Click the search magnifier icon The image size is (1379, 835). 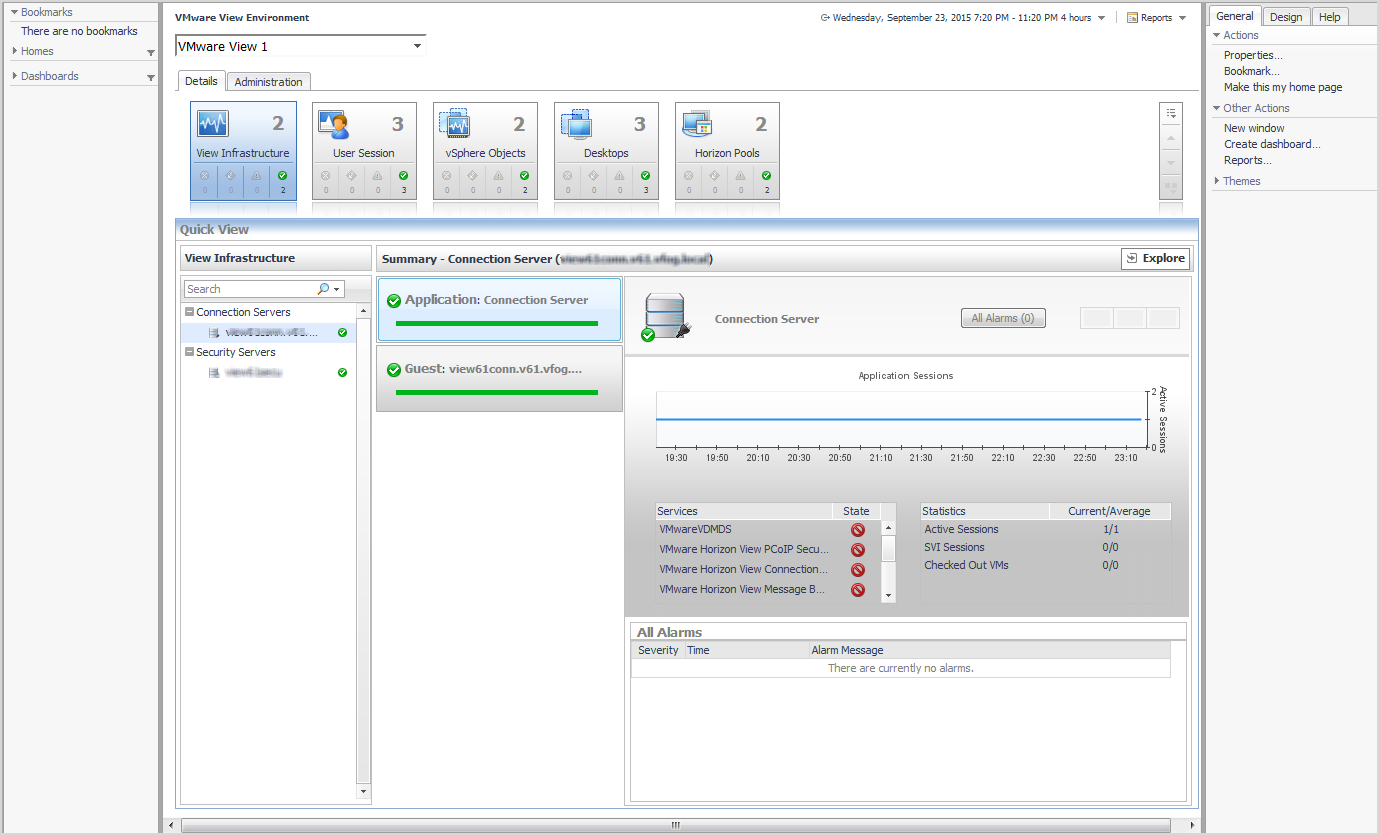(x=323, y=289)
